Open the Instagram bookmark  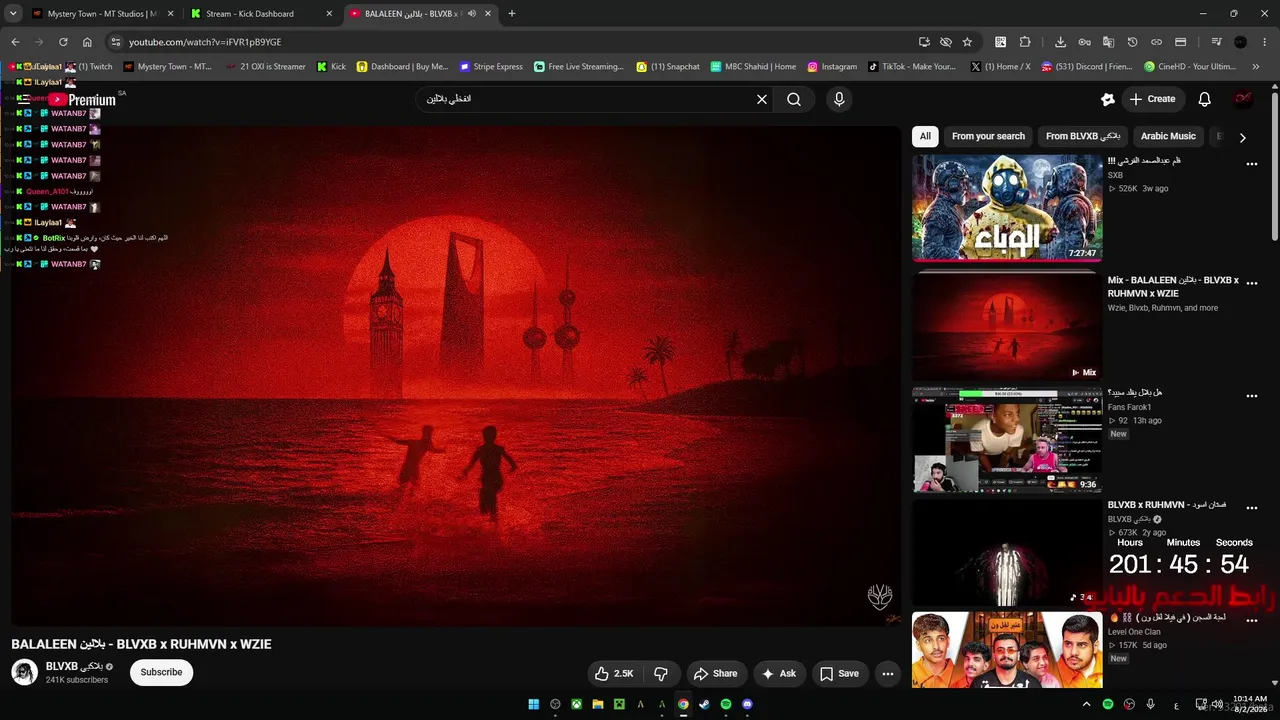(832, 67)
